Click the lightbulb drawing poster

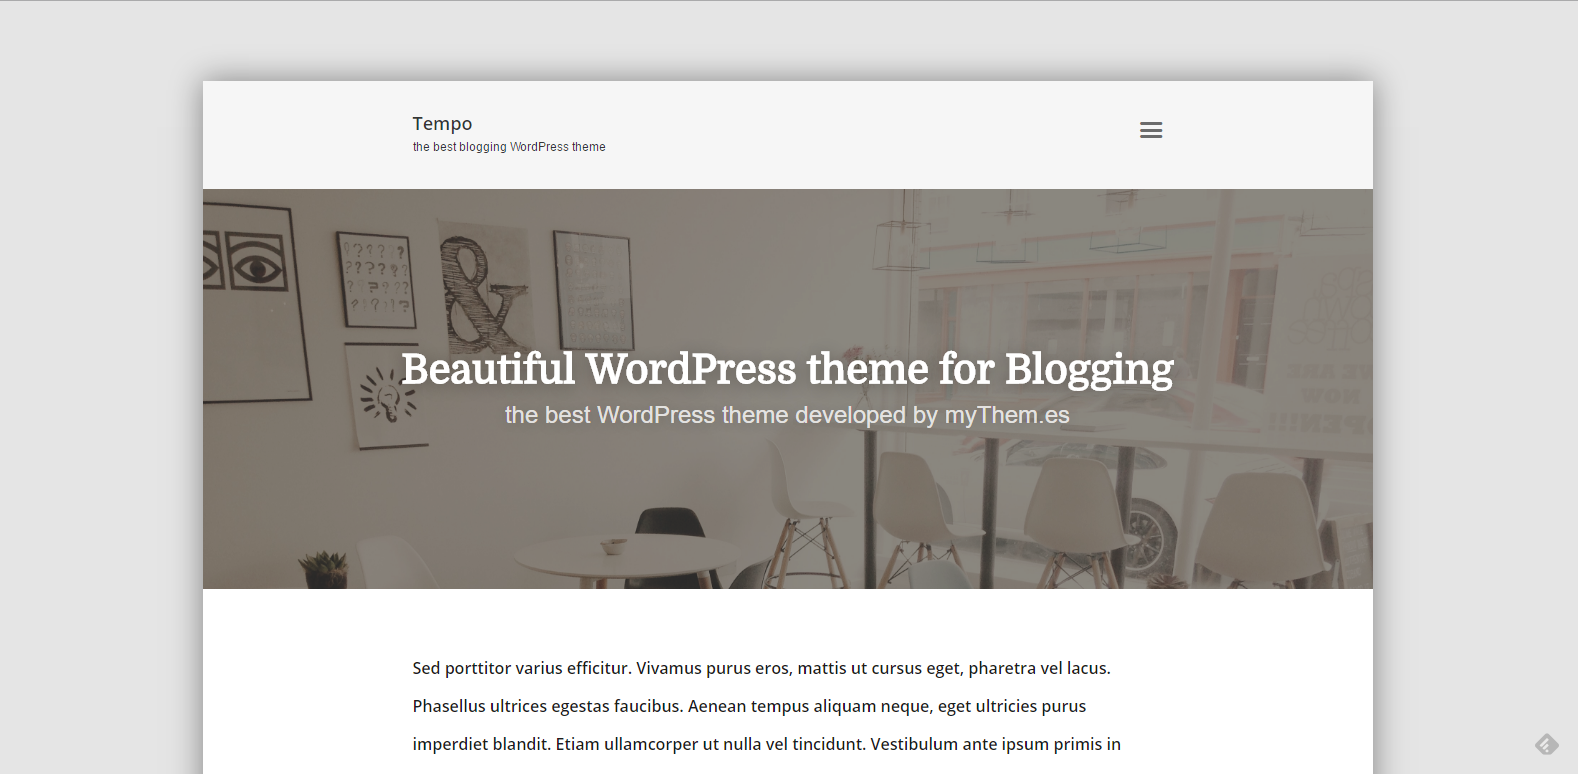click(x=387, y=395)
